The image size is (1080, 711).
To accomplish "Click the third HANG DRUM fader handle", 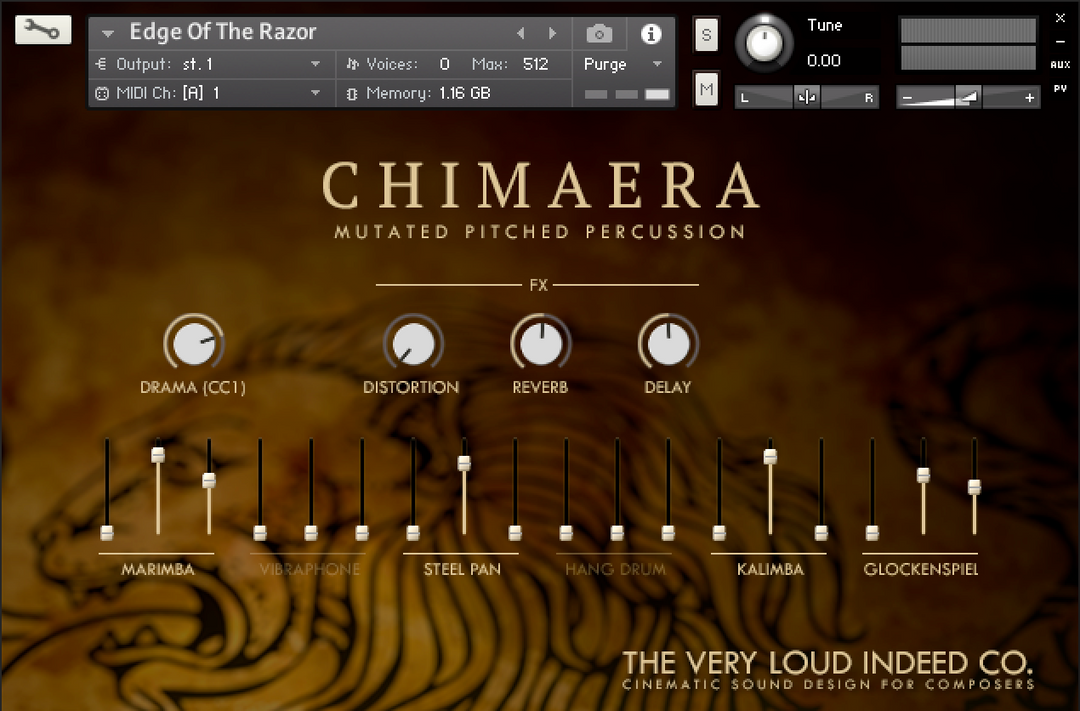I will tap(668, 533).
